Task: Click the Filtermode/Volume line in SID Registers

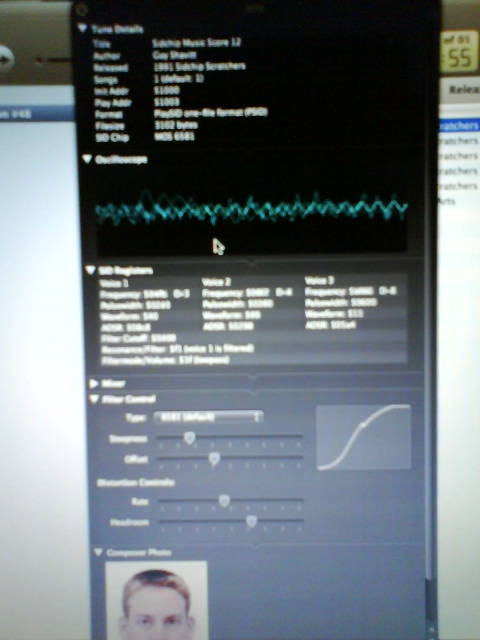Action: 165,360
